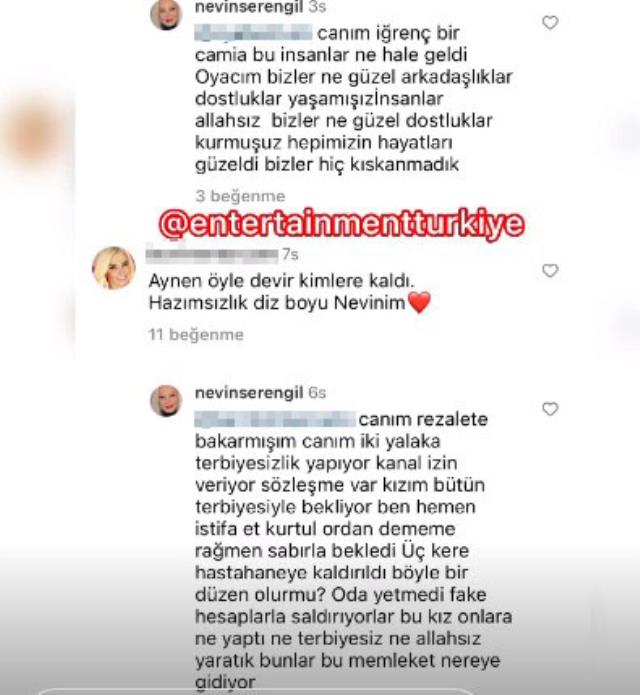Tap the blurred mention before 'canım iğrenç'
The width and height of the screenshot is (640, 695).
pos(253,33)
